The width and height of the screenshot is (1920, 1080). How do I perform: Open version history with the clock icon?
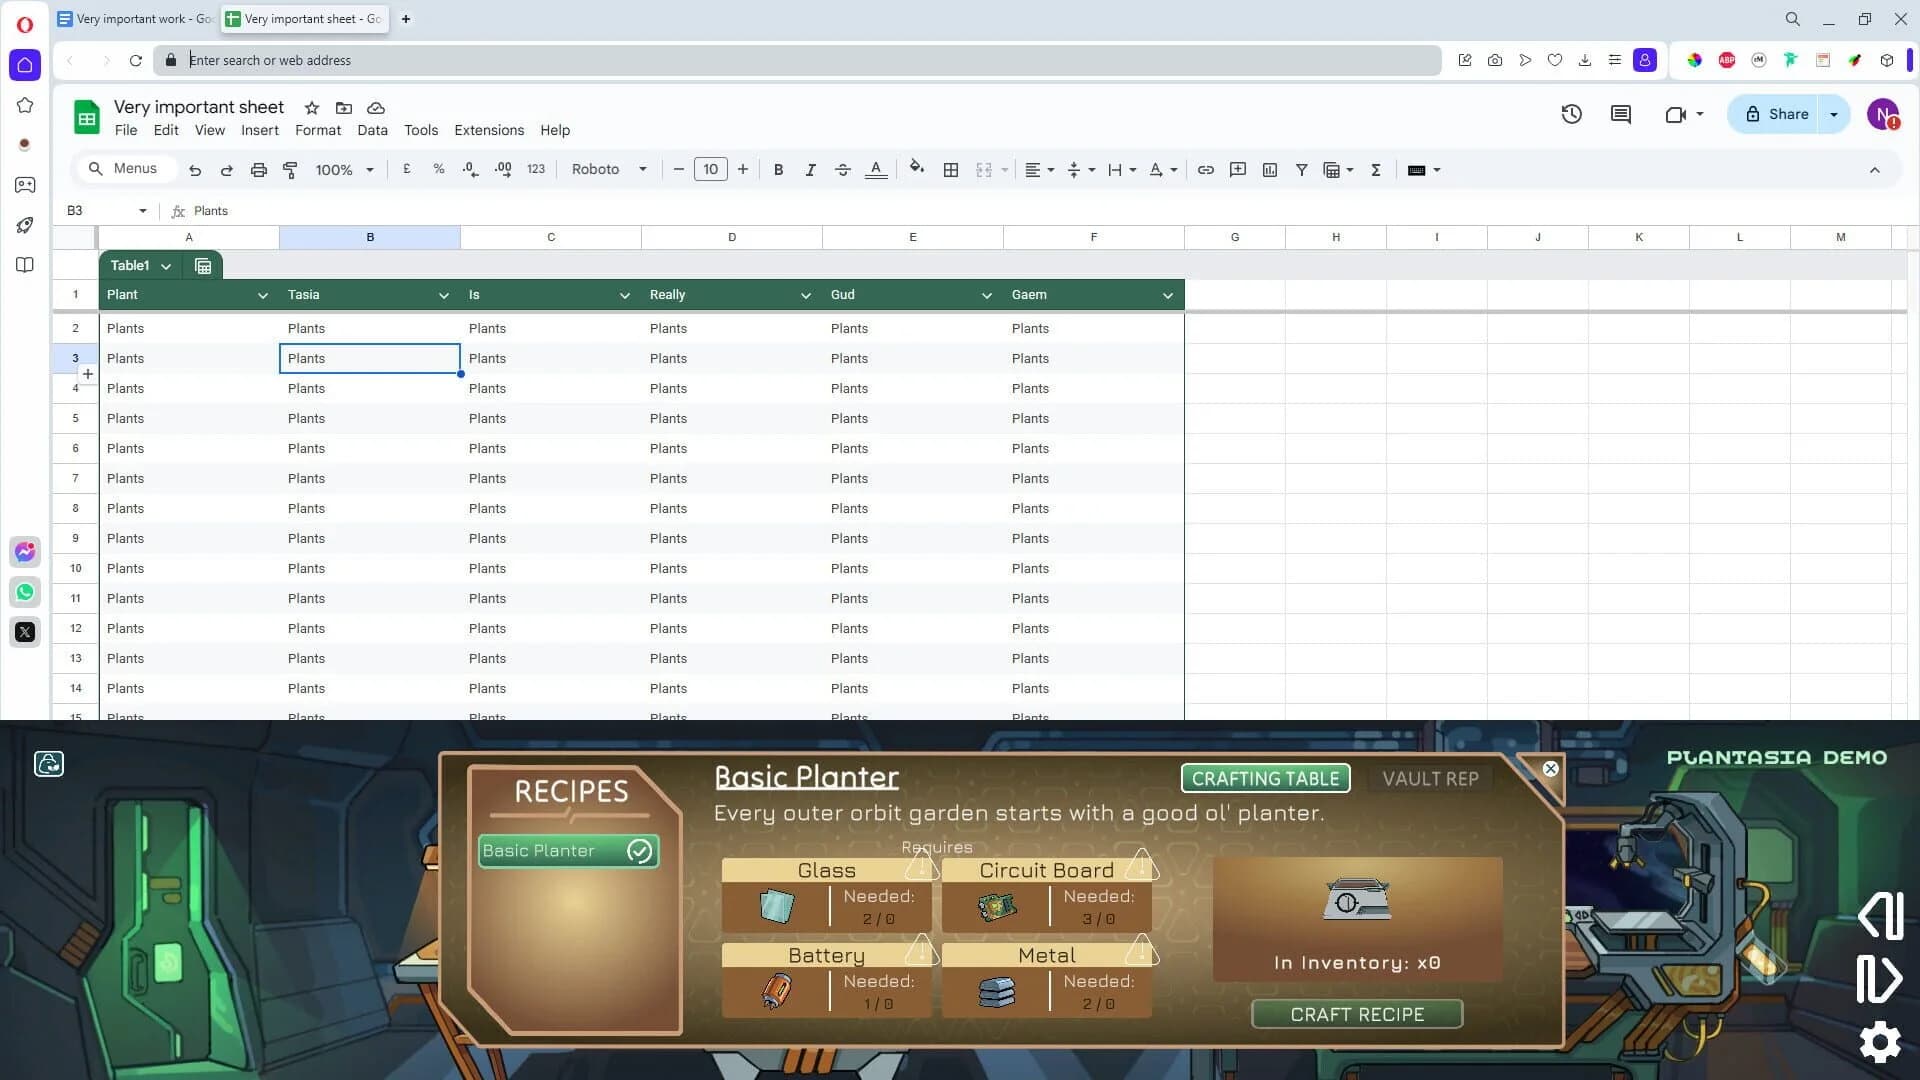pyautogui.click(x=1571, y=114)
